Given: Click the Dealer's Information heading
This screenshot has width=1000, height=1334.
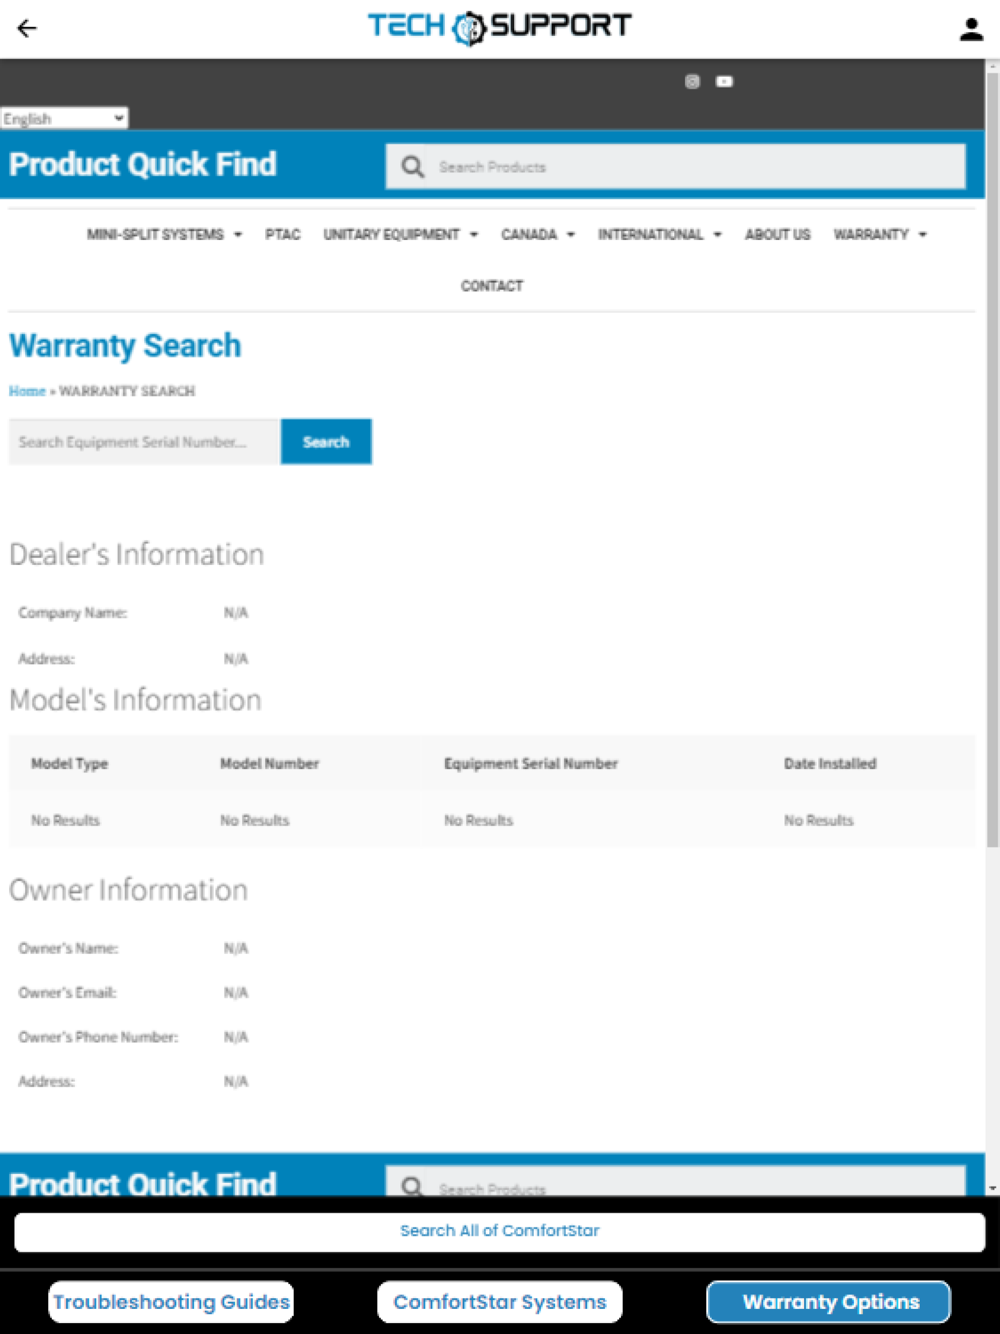Looking at the screenshot, I should pos(136,554).
